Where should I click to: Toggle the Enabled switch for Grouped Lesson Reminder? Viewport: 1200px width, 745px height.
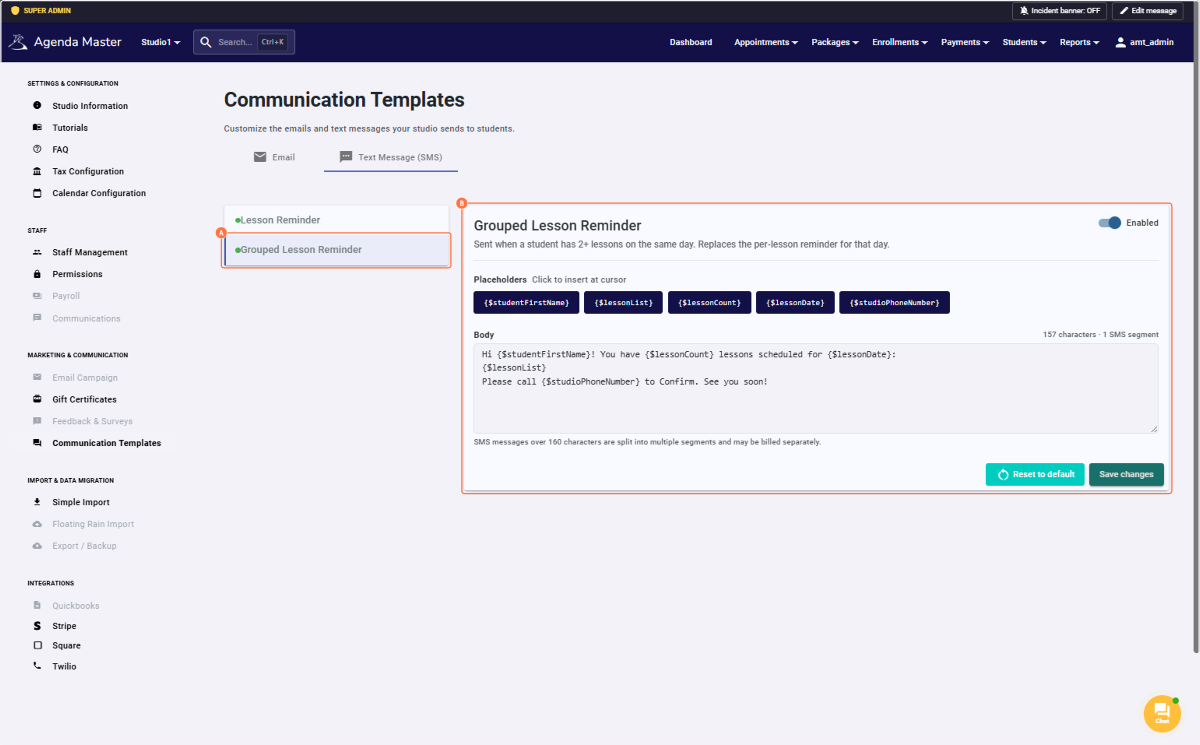1109,223
